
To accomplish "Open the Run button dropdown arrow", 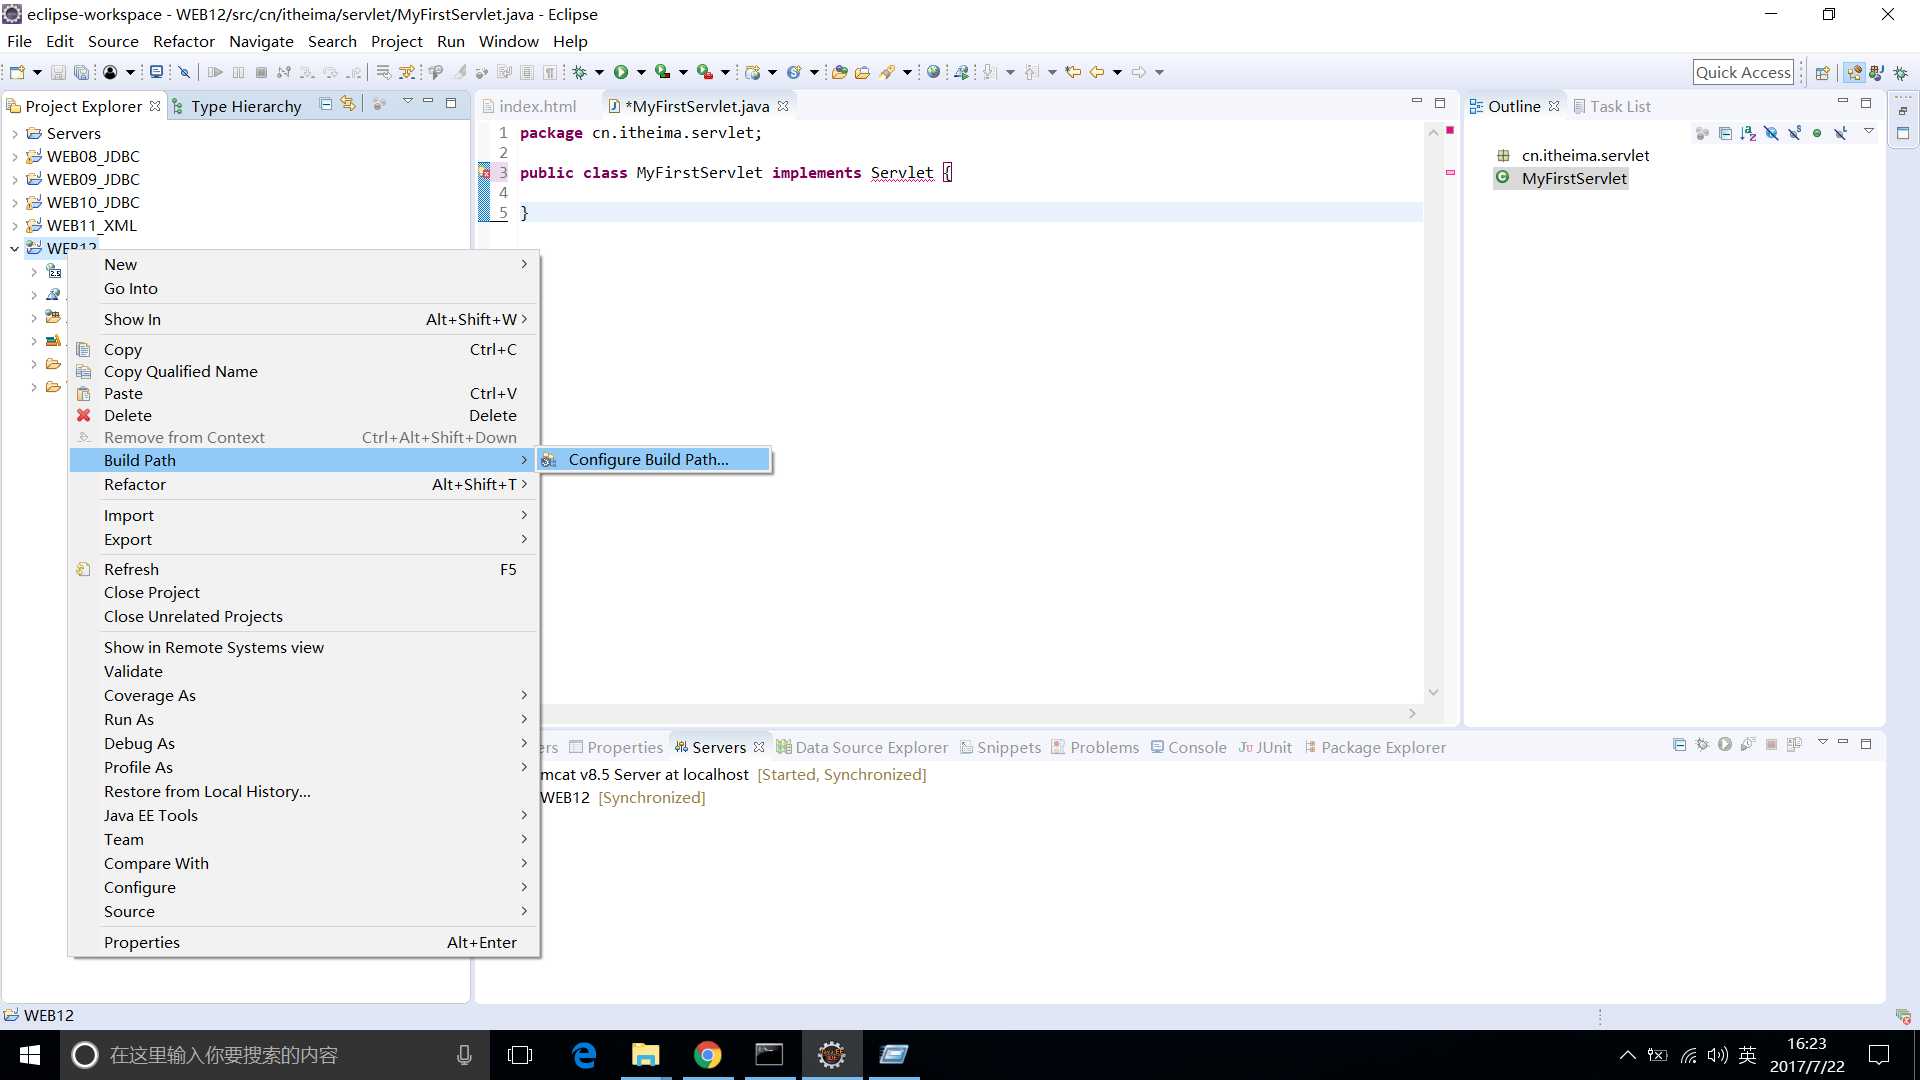I will tap(641, 72).
